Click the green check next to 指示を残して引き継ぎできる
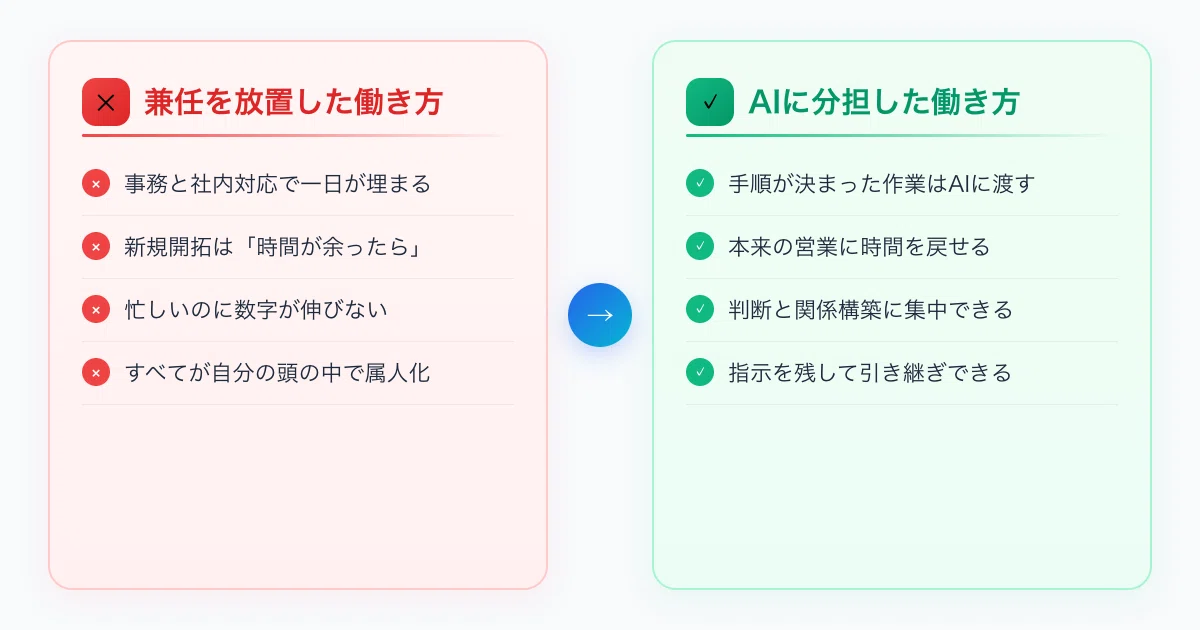Image resolution: width=1200 pixels, height=630 pixels. pyautogui.click(x=700, y=373)
